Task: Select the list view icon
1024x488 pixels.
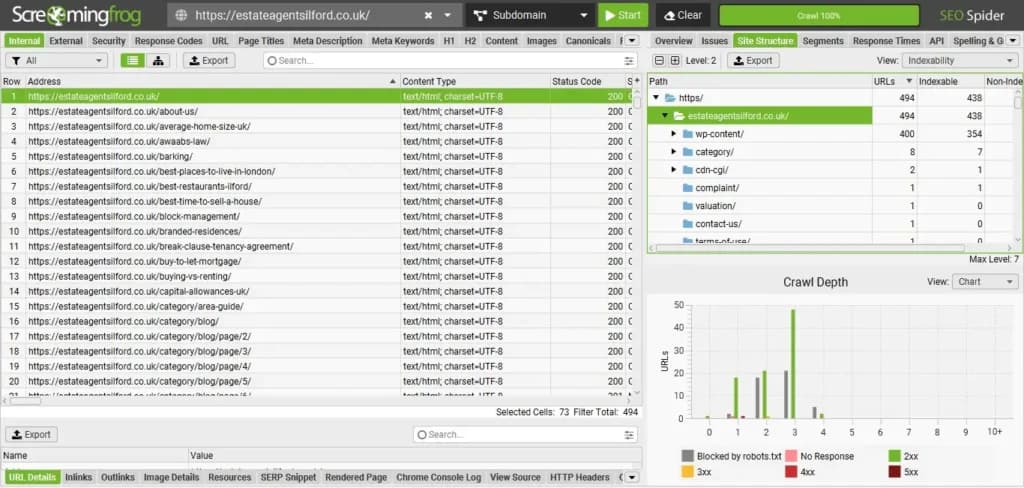Action: [x=133, y=61]
